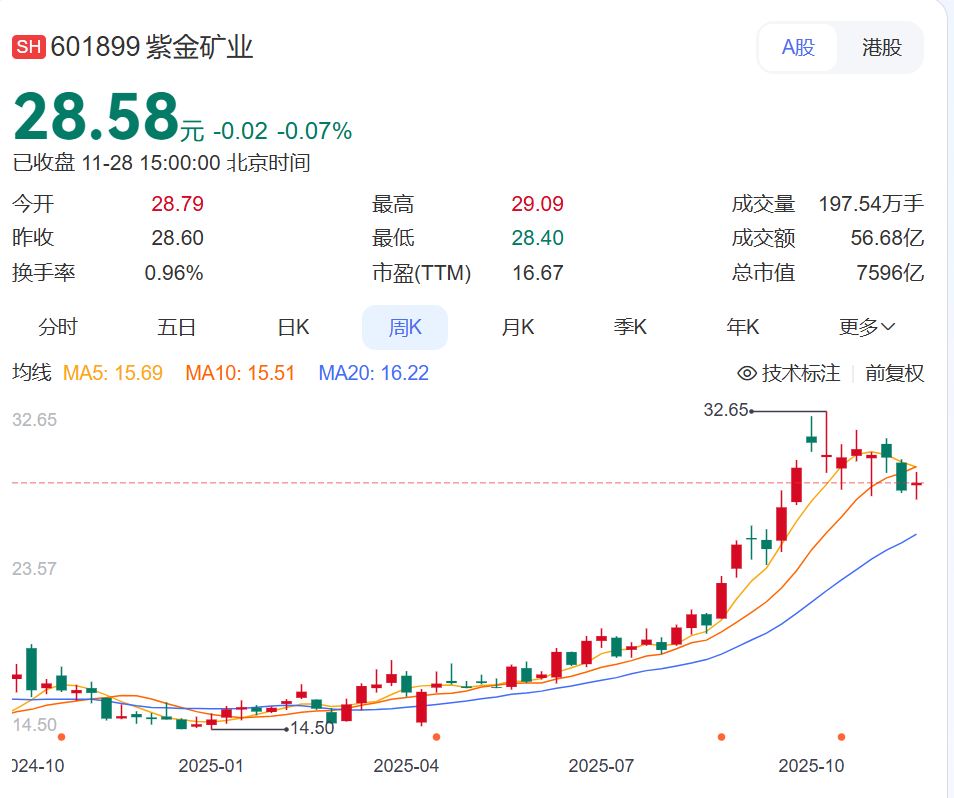Click the orange event dot near 2025-04
Image resolution: width=954 pixels, height=798 pixels.
[437, 737]
